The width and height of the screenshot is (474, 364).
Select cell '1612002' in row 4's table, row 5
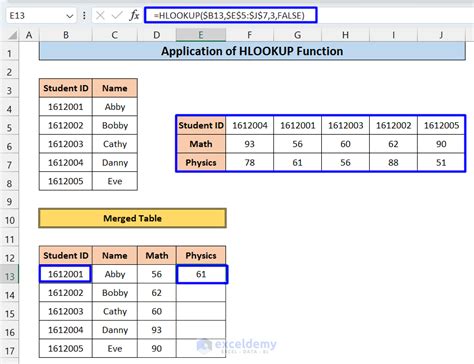66,126
